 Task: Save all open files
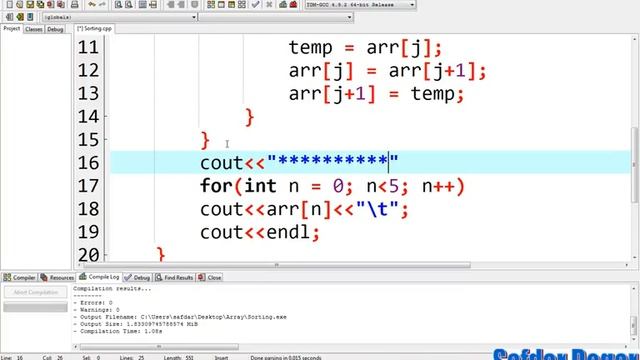click(40, 4)
